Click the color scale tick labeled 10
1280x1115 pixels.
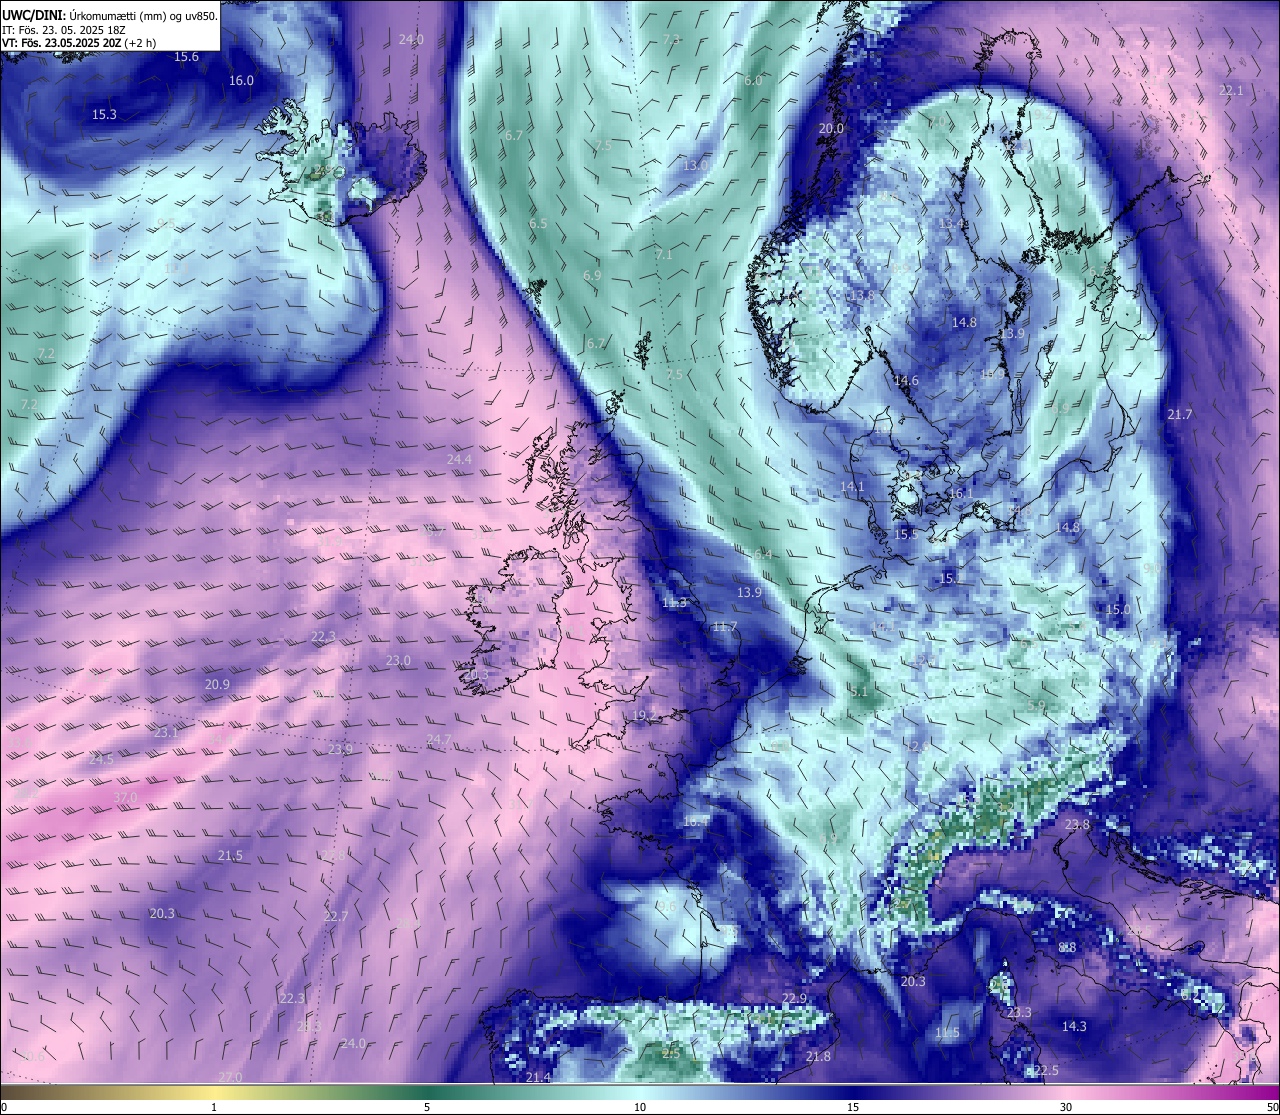[x=640, y=1107]
